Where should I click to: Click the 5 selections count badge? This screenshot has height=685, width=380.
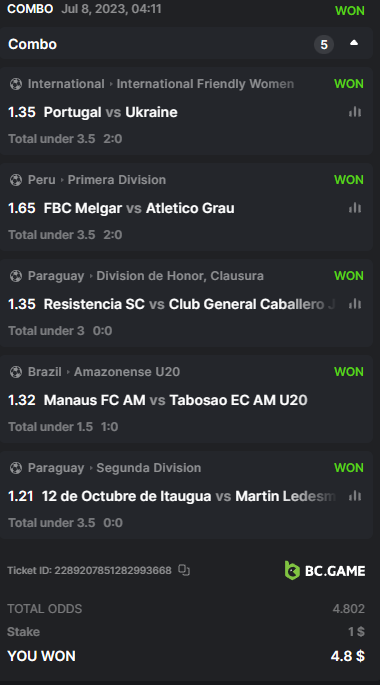[x=324, y=44]
